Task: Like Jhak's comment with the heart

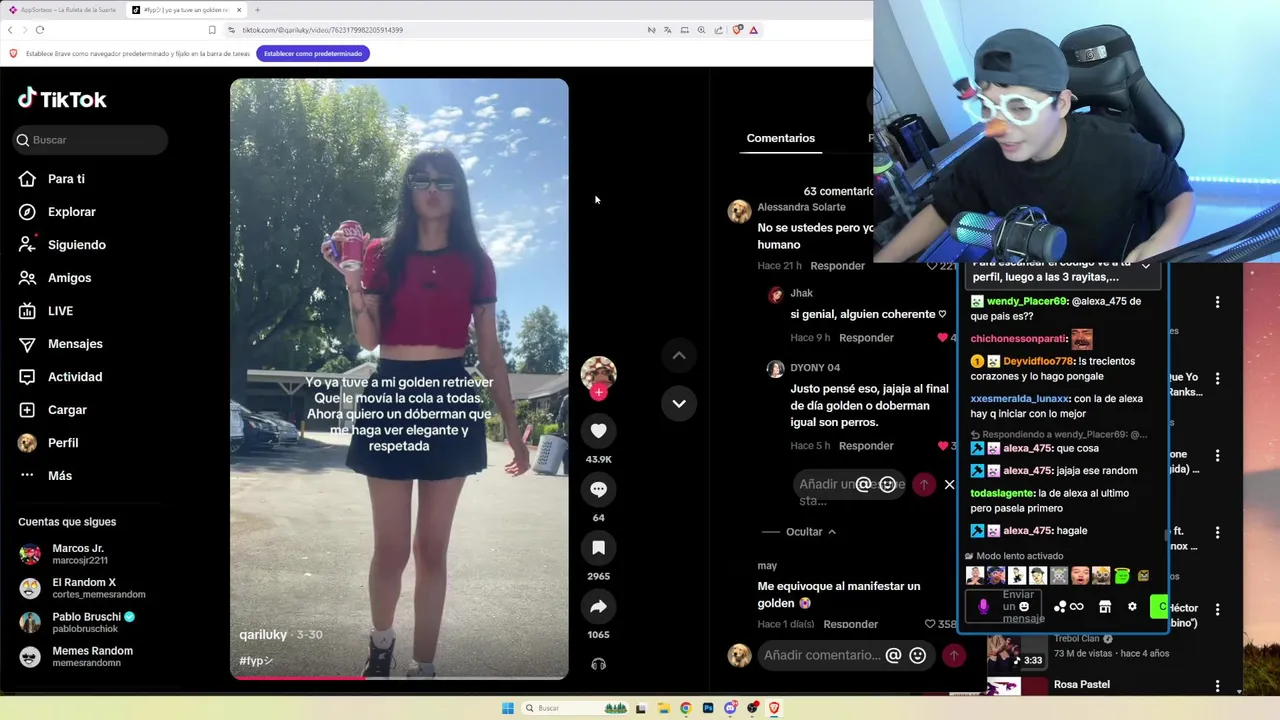Action: point(942,338)
